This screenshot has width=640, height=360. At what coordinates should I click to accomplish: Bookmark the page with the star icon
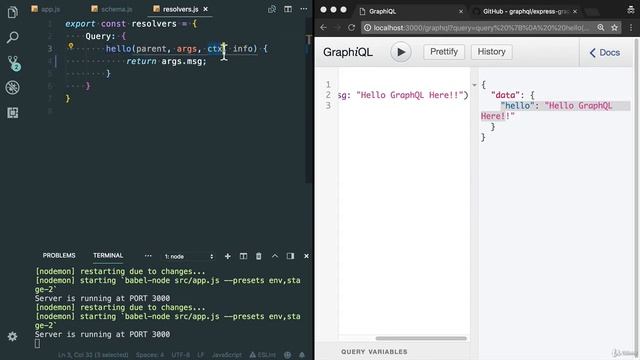coord(615,27)
